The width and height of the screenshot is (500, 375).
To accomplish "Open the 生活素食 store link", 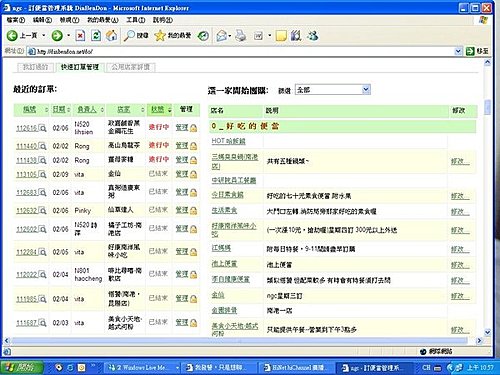I will (224, 211).
